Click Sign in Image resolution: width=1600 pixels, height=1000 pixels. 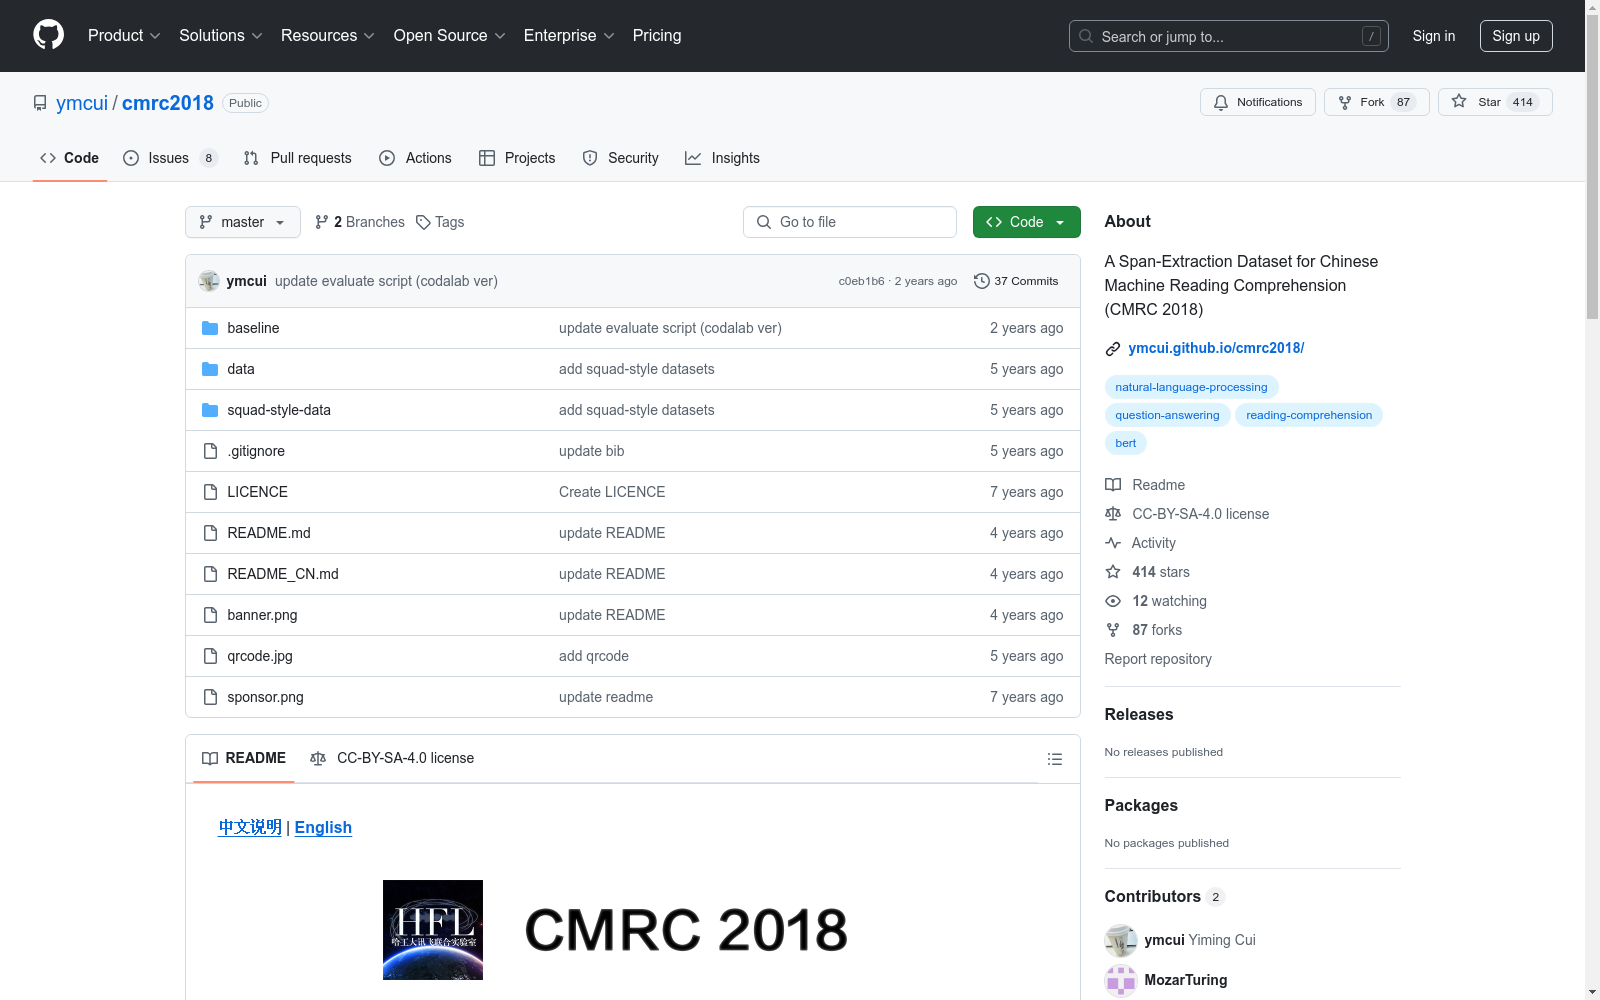[x=1434, y=36]
